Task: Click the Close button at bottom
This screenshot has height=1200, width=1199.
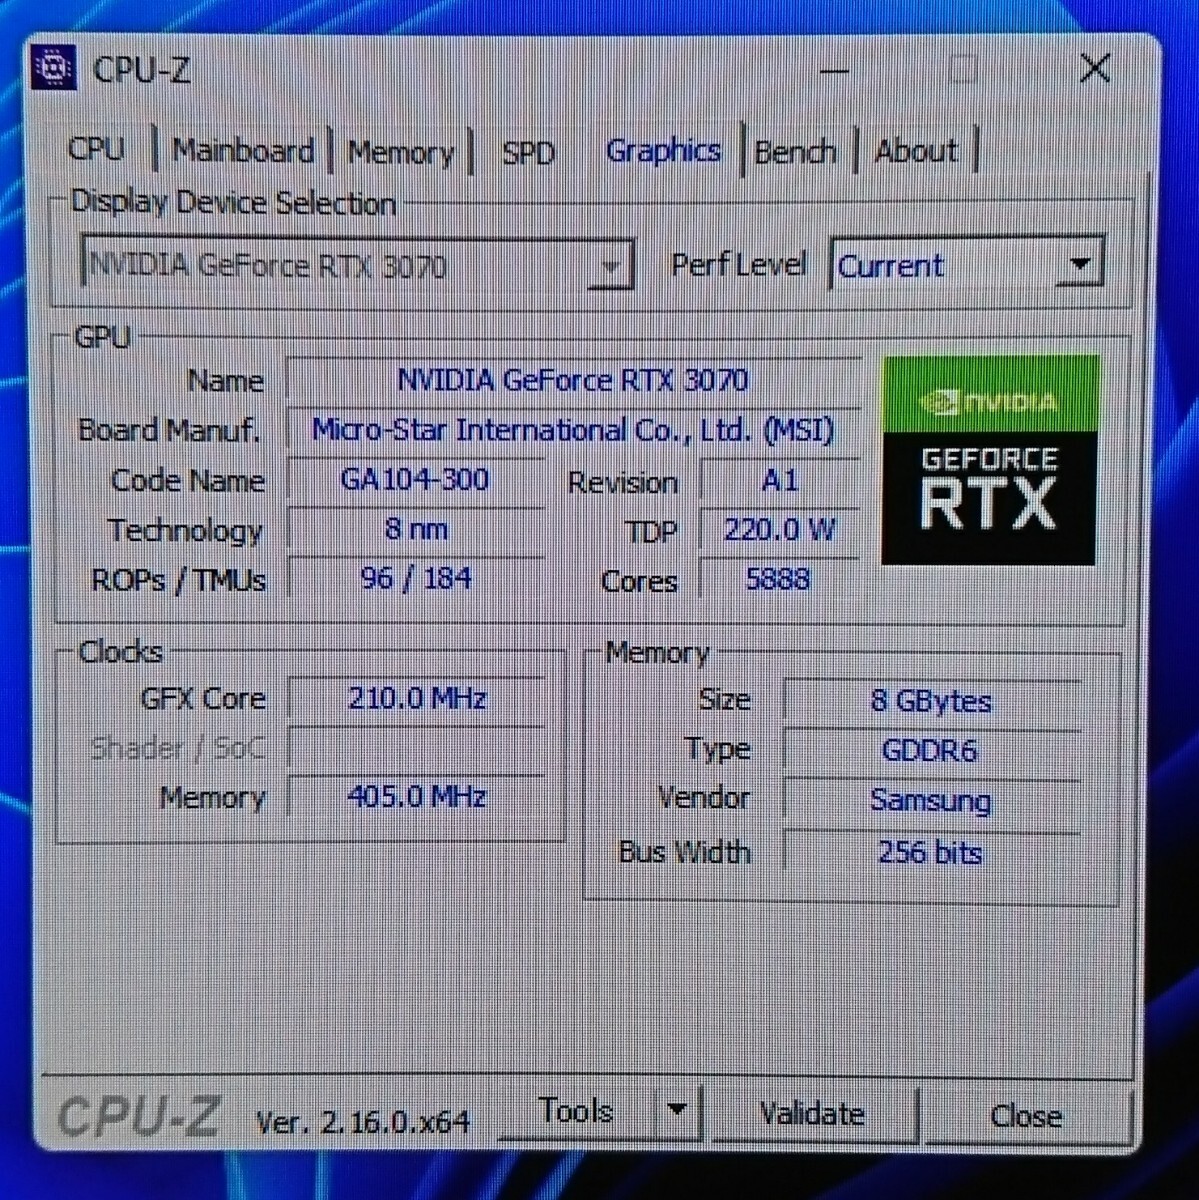Action: 1026,1115
